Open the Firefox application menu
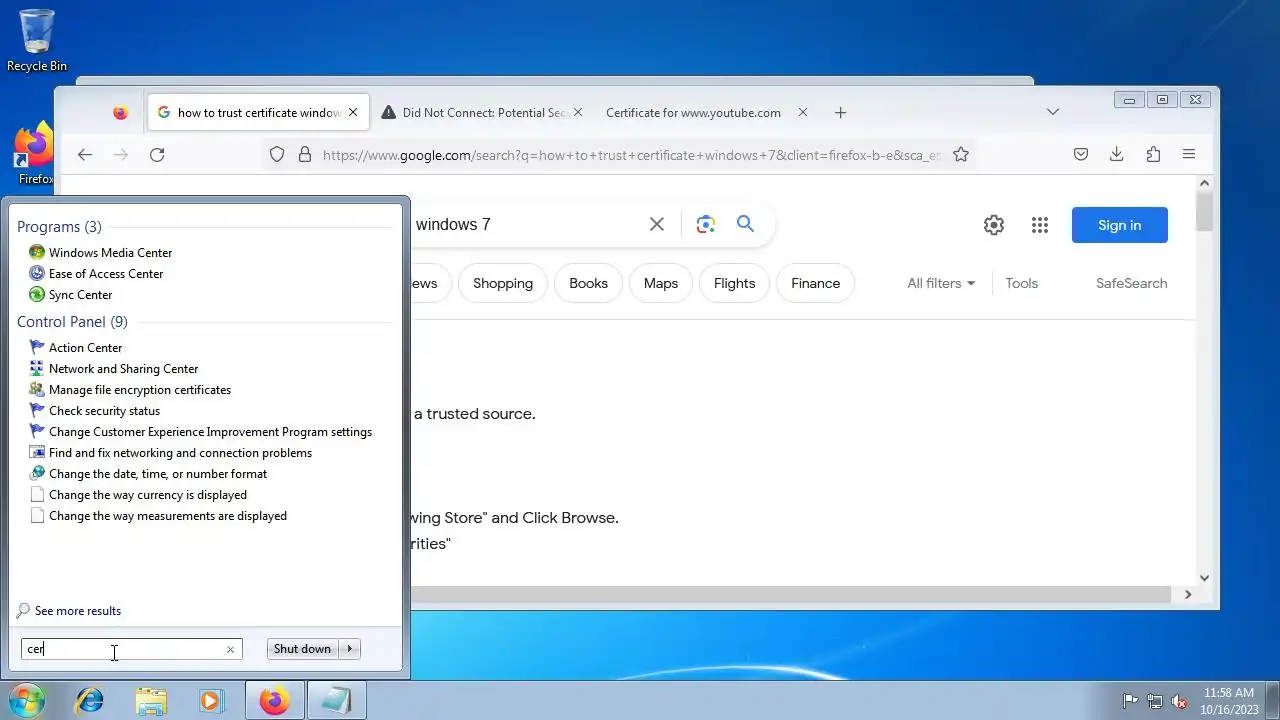Image resolution: width=1280 pixels, height=720 pixels. coord(1189,154)
